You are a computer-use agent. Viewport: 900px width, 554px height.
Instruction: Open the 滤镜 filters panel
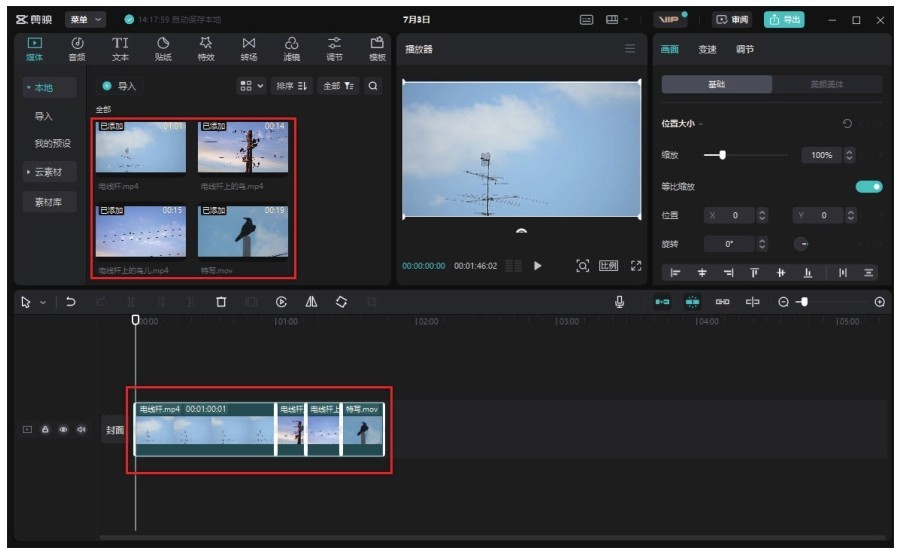point(291,48)
